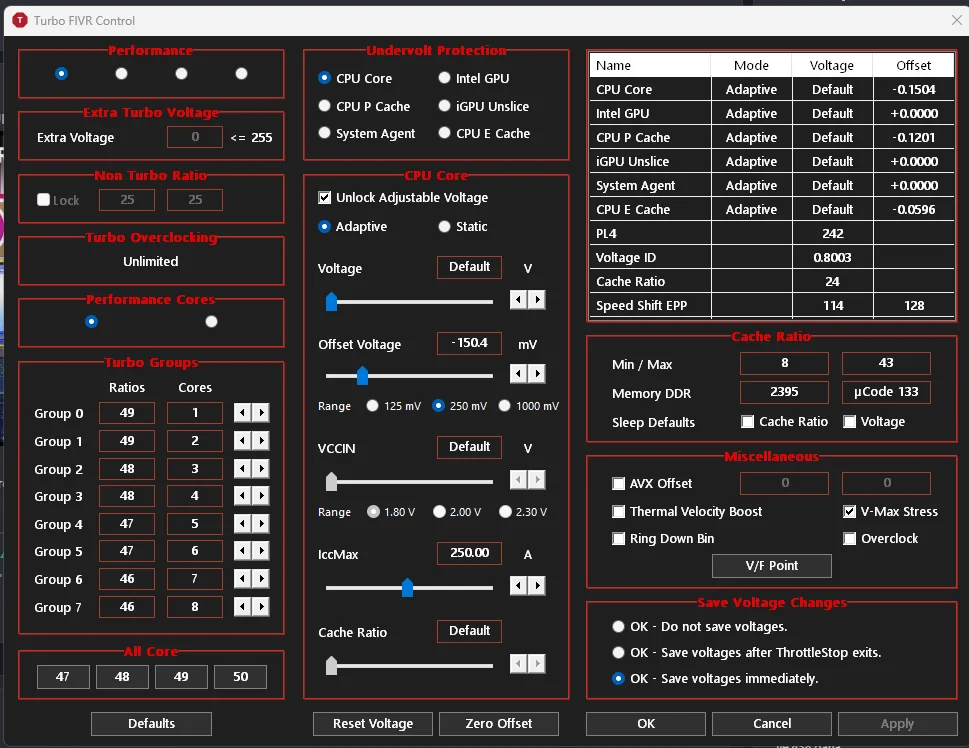
Task: Decrease Group 0 ratio with left arrow
Action: pos(242,412)
